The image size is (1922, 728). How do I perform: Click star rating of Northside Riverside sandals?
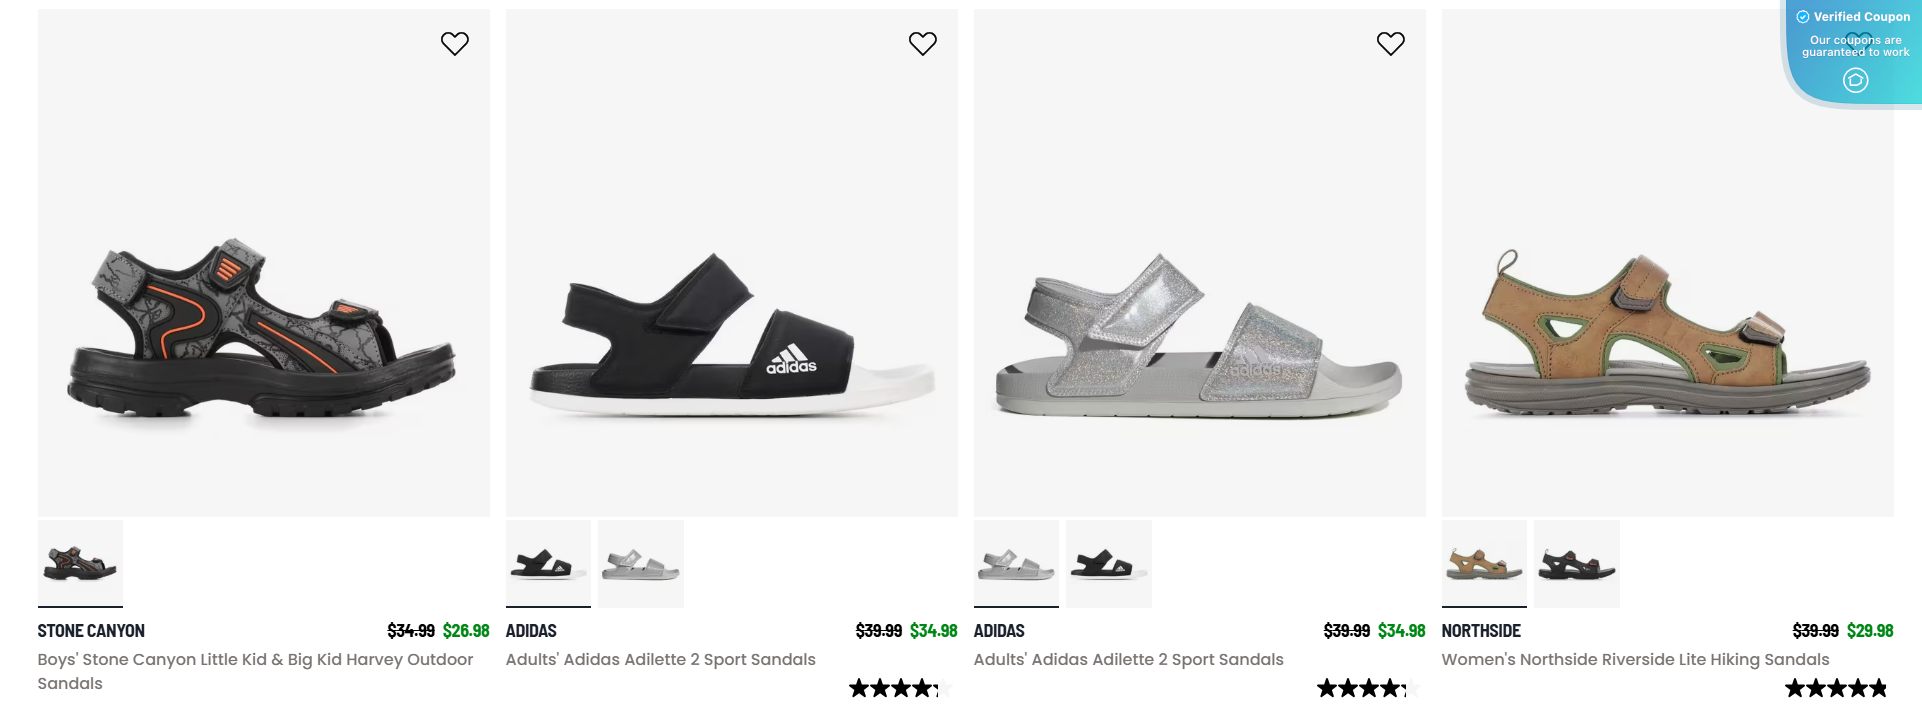1837,688
